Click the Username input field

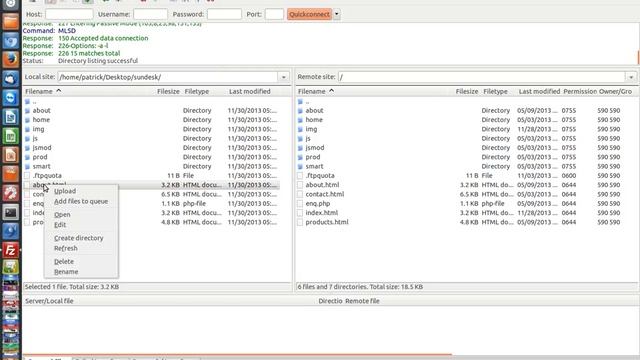(x=150, y=14)
